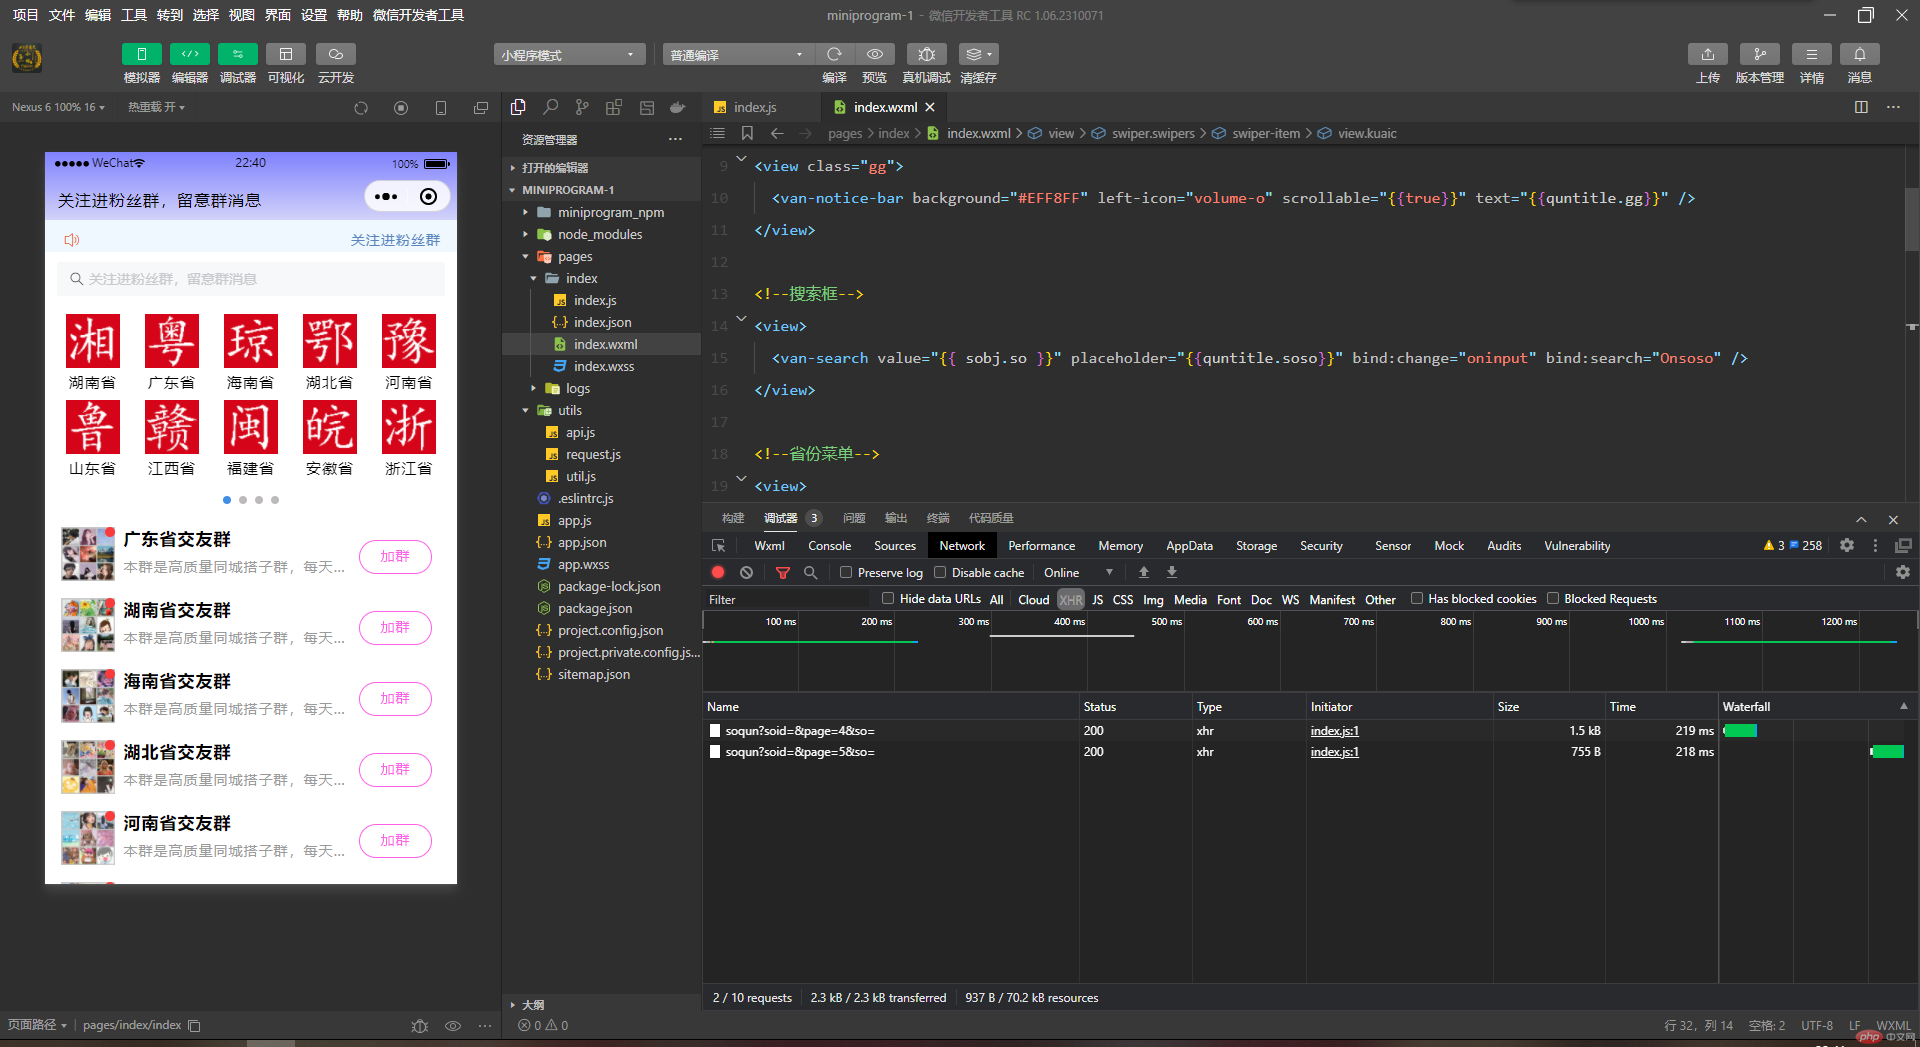Check Blocked Requests
Screen dimensions: 1920x1047
1553,599
